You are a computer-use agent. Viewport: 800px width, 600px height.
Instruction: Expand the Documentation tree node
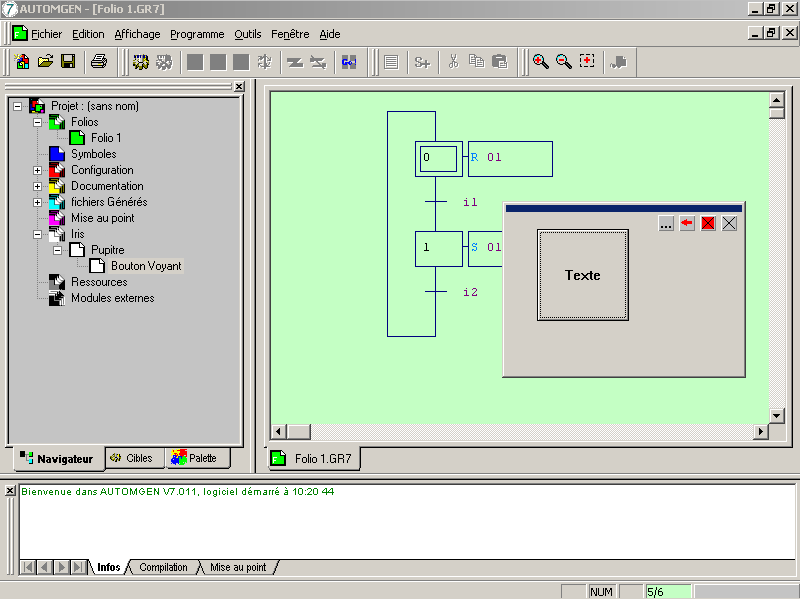coord(38,186)
